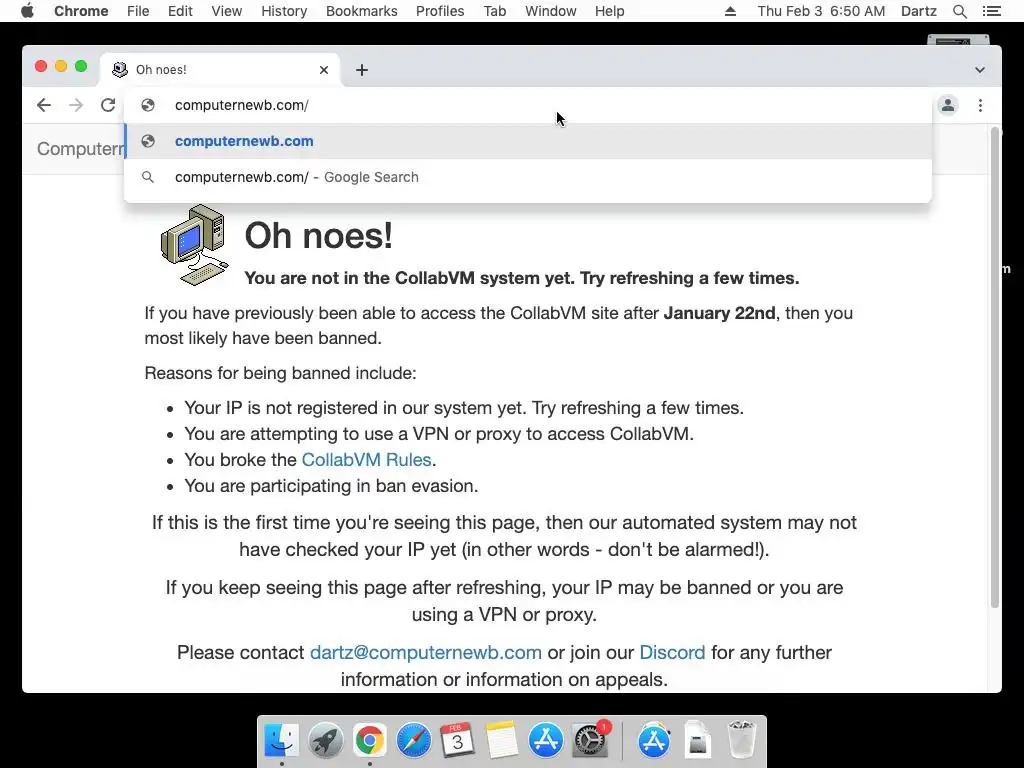Open the Chrome three-dot menu

(980, 105)
